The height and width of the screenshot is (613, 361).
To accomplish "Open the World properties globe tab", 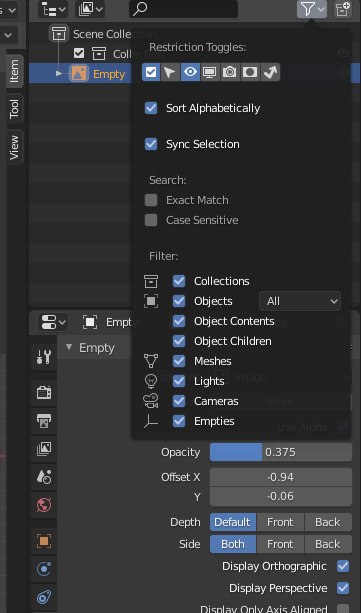I will click(44, 505).
